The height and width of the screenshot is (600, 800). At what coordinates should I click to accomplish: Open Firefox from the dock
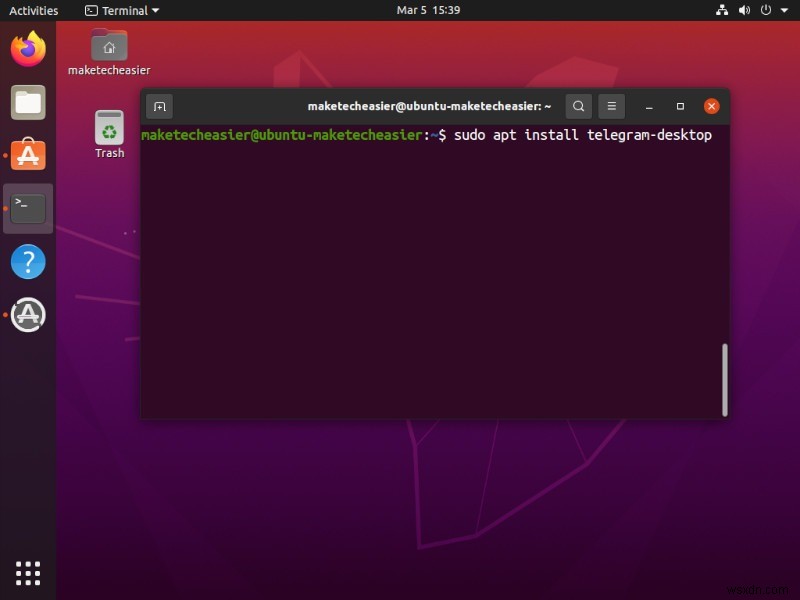[27, 47]
